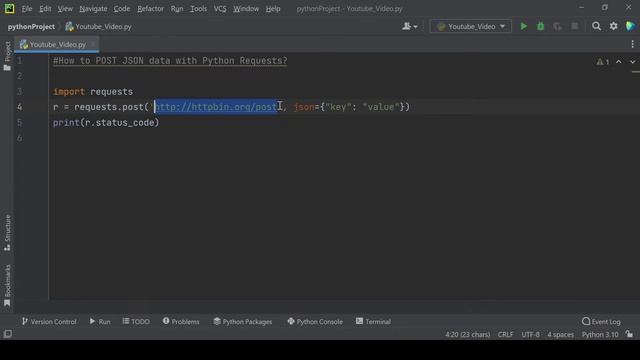640x360 pixels.
Task: Open editor tab options kebab menu
Action: [x=632, y=44]
